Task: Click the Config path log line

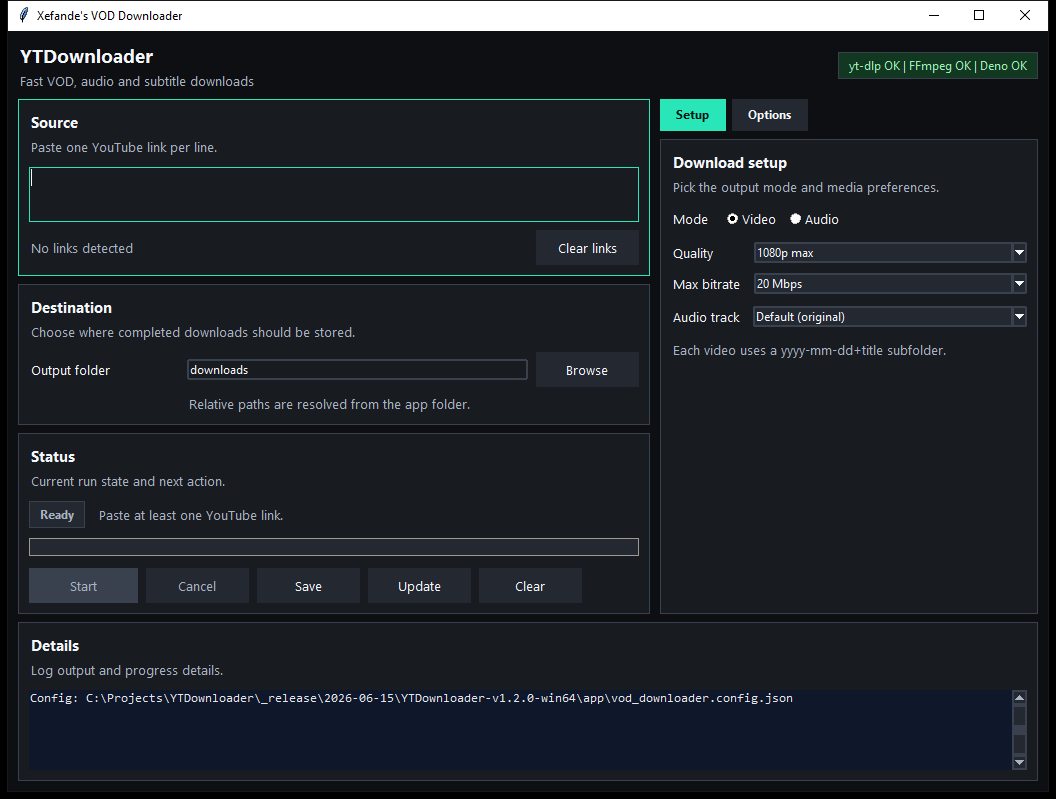Action: click(411, 698)
